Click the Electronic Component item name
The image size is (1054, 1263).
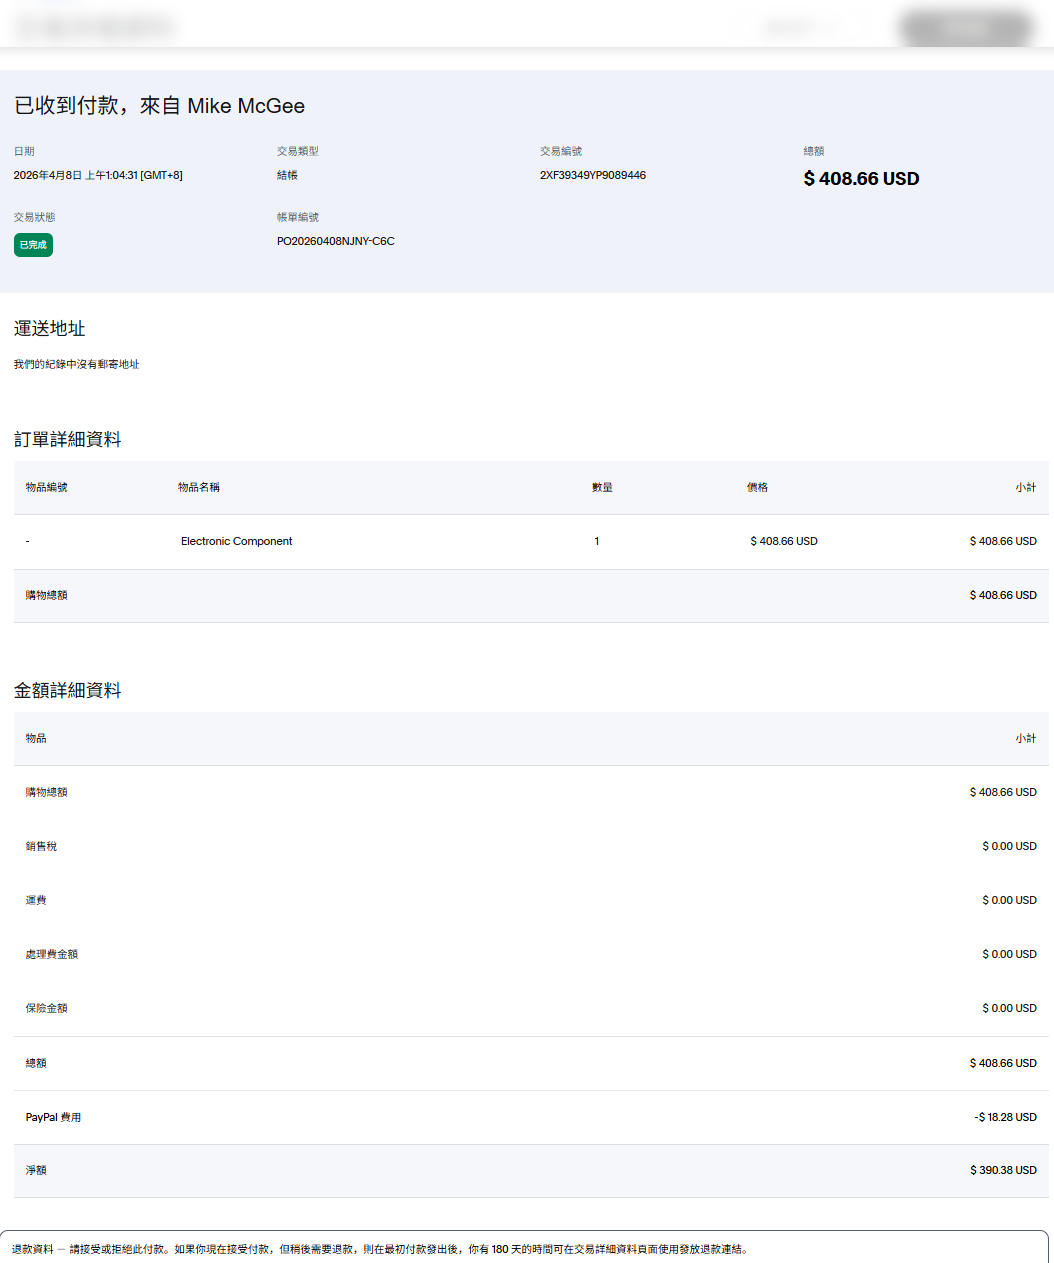click(236, 541)
